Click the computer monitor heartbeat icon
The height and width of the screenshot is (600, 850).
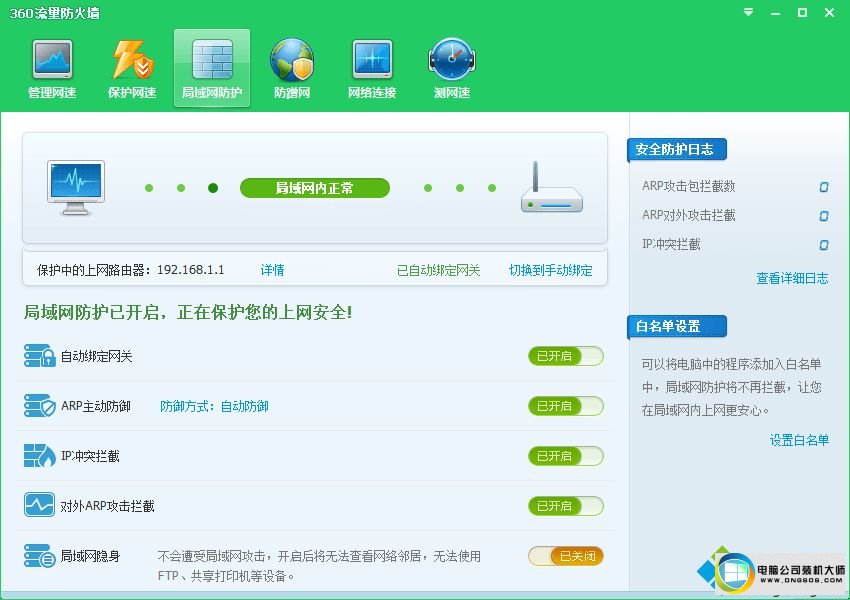(75, 188)
